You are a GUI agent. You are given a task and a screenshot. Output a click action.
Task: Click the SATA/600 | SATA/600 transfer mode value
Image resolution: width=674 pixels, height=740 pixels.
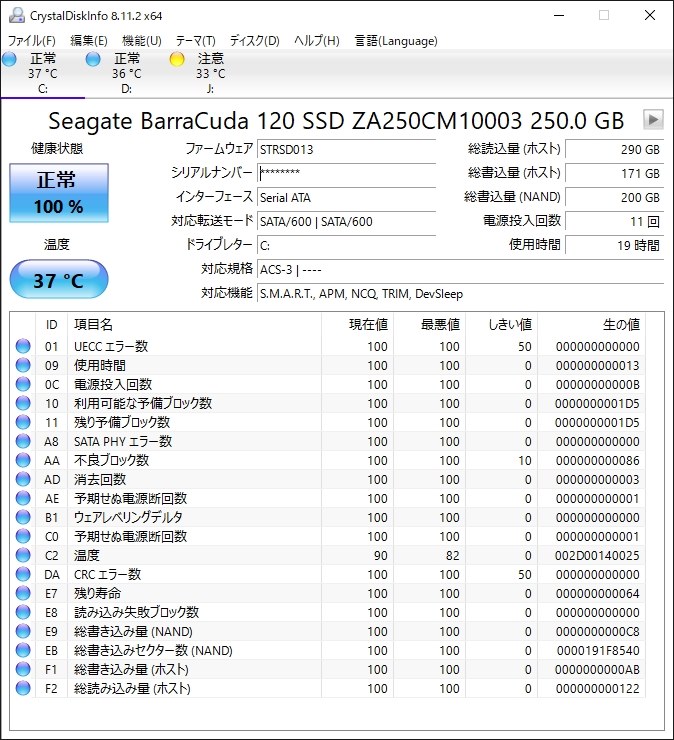click(346, 221)
